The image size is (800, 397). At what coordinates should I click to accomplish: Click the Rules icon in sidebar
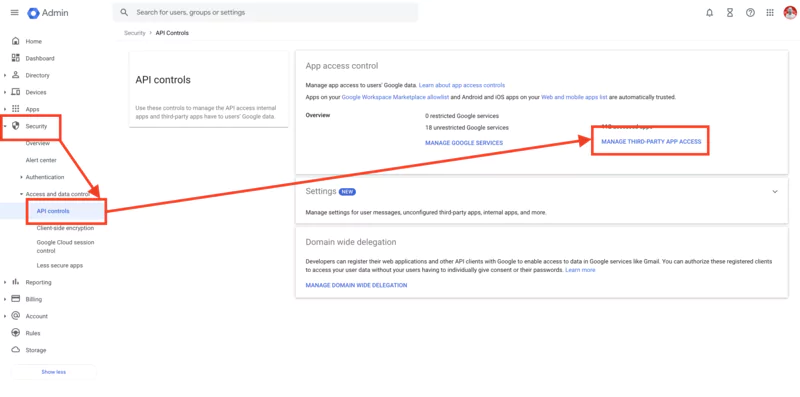click(x=15, y=333)
